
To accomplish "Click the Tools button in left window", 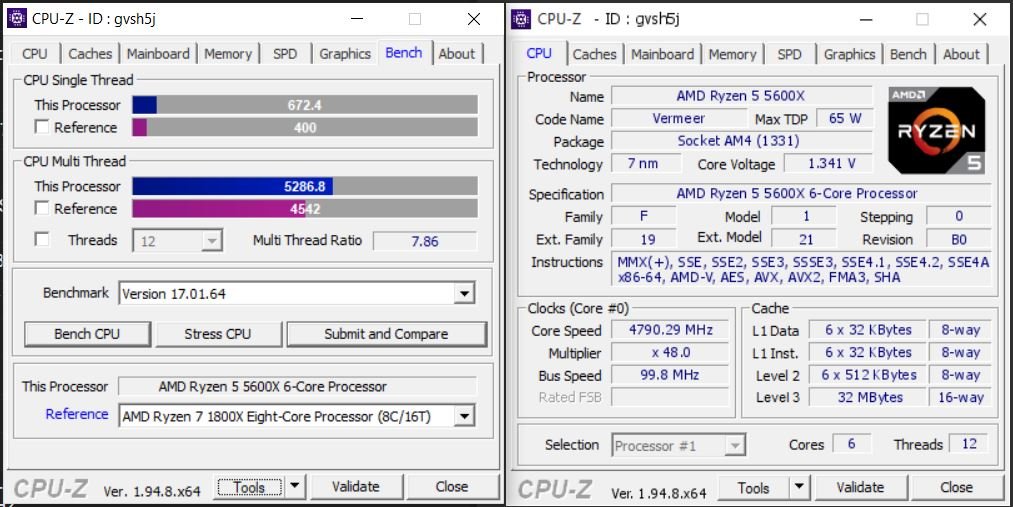I will (249, 486).
